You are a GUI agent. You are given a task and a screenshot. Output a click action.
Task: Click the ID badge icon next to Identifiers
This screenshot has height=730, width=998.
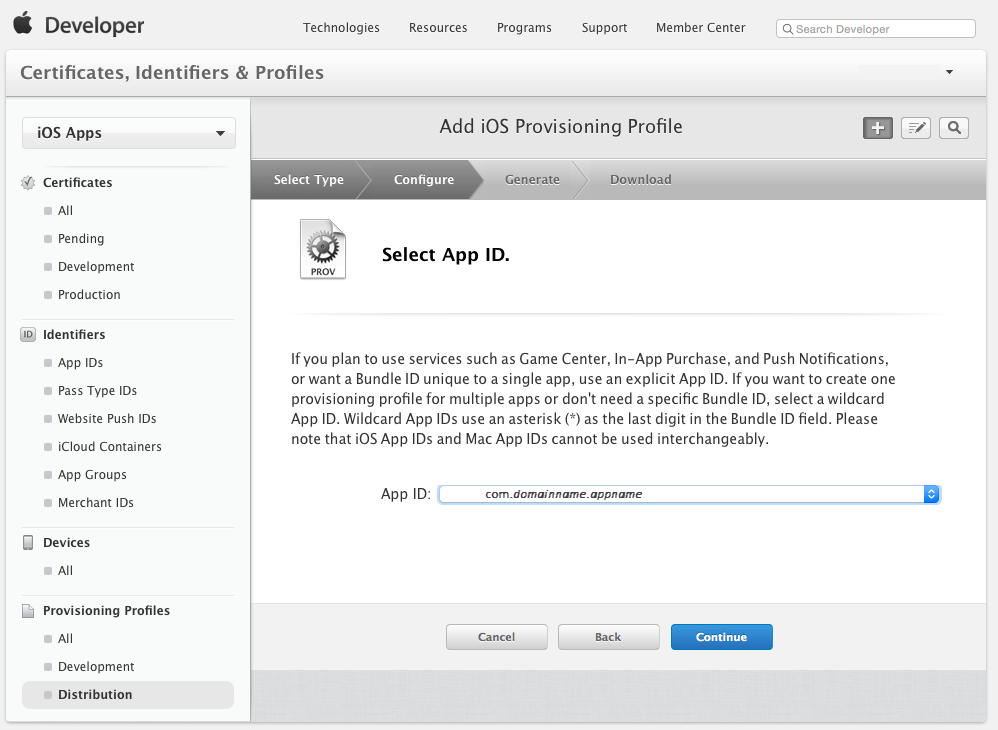click(x=26, y=334)
